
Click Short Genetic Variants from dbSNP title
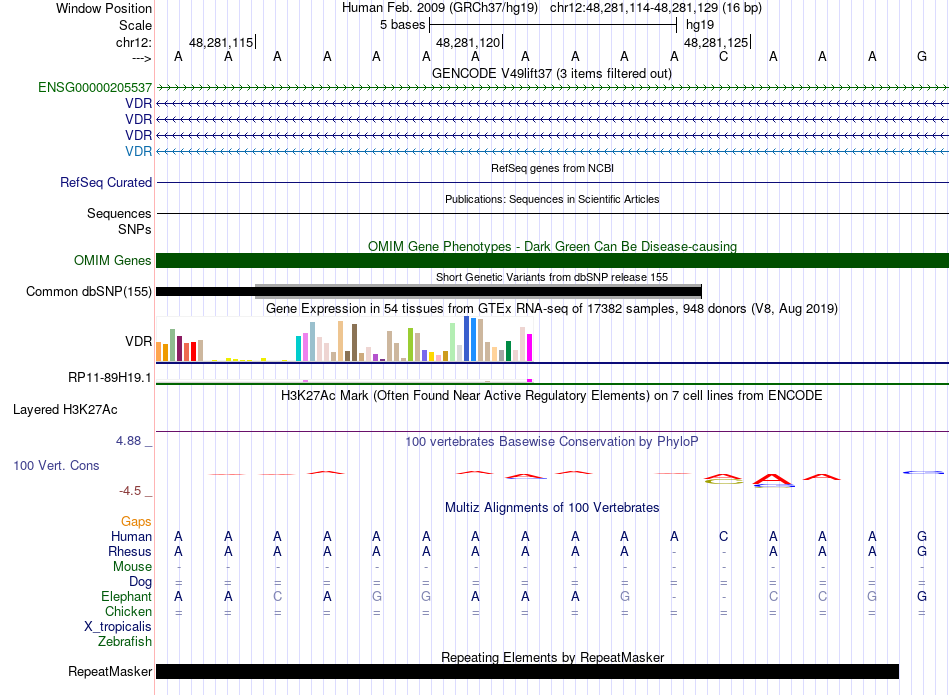[x=552, y=277]
